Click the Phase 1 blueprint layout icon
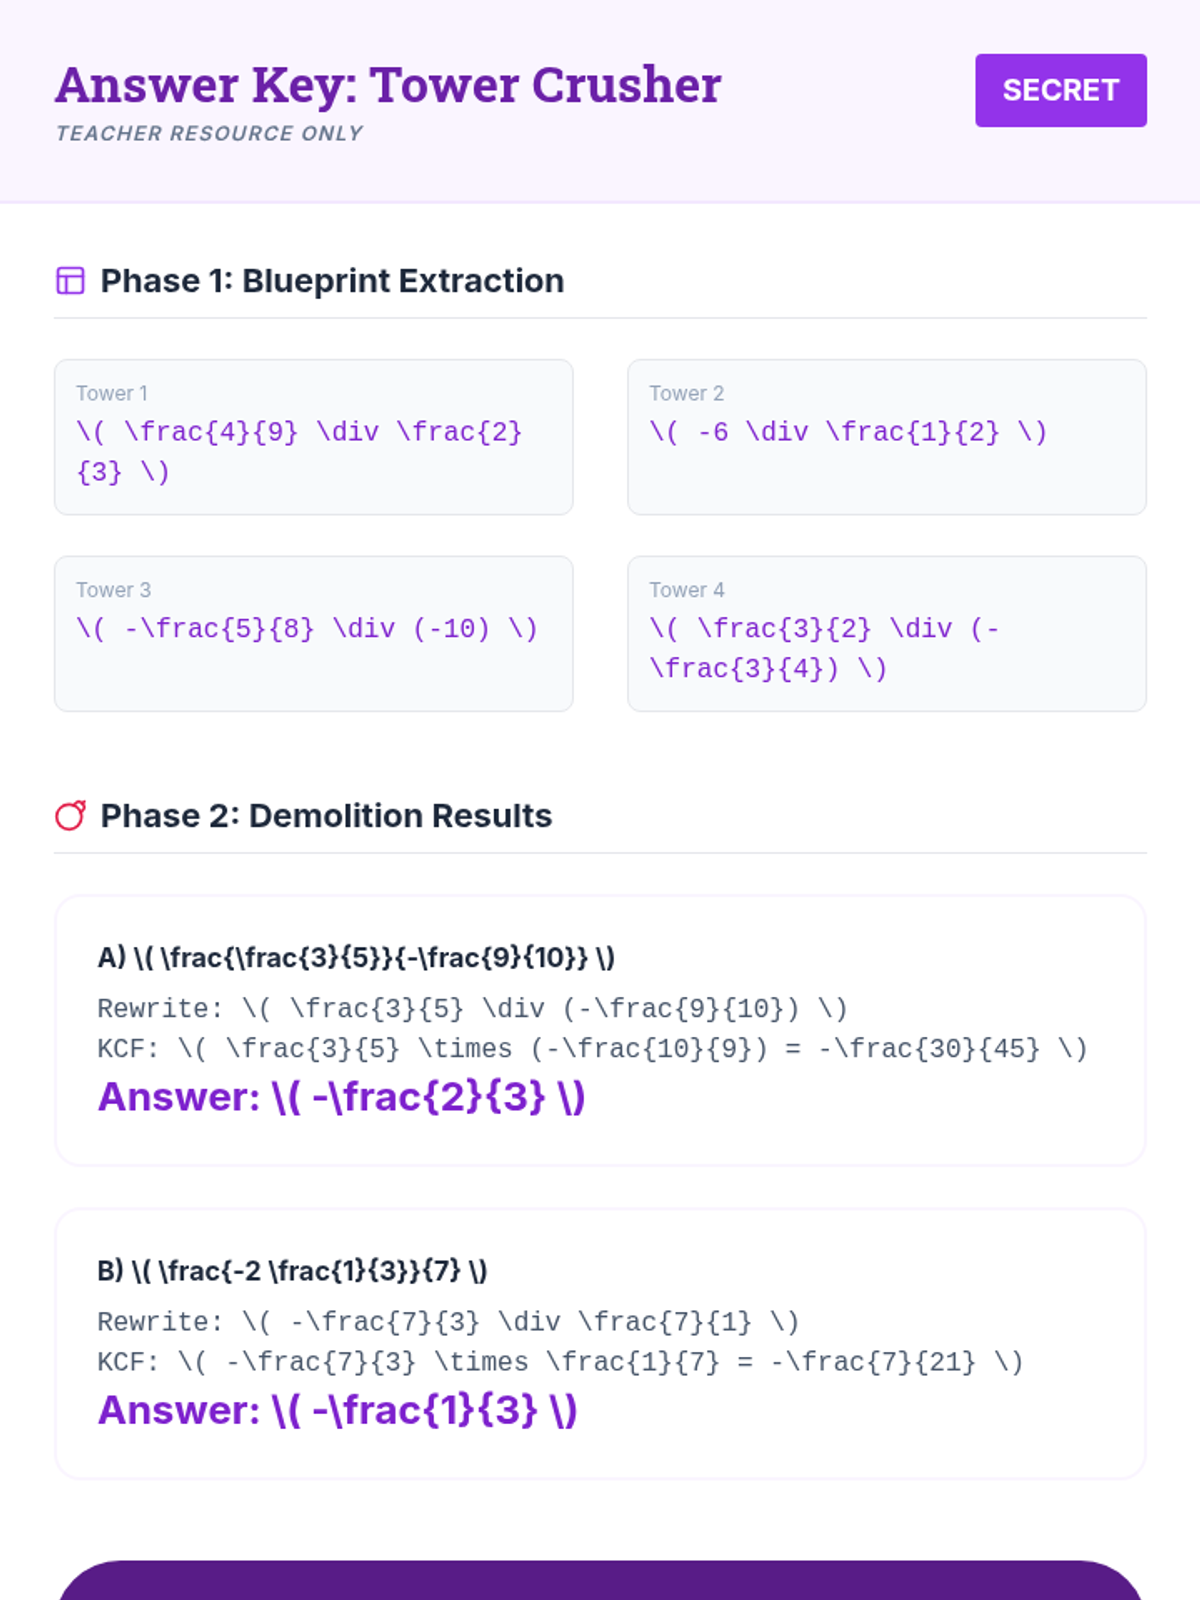Viewport: 1200px width, 1600px height. [x=70, y=281]
